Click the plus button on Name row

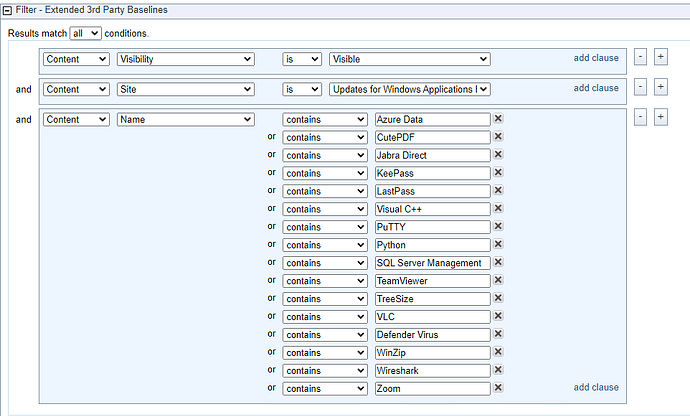pyautogui.click(x=661, y=117)
